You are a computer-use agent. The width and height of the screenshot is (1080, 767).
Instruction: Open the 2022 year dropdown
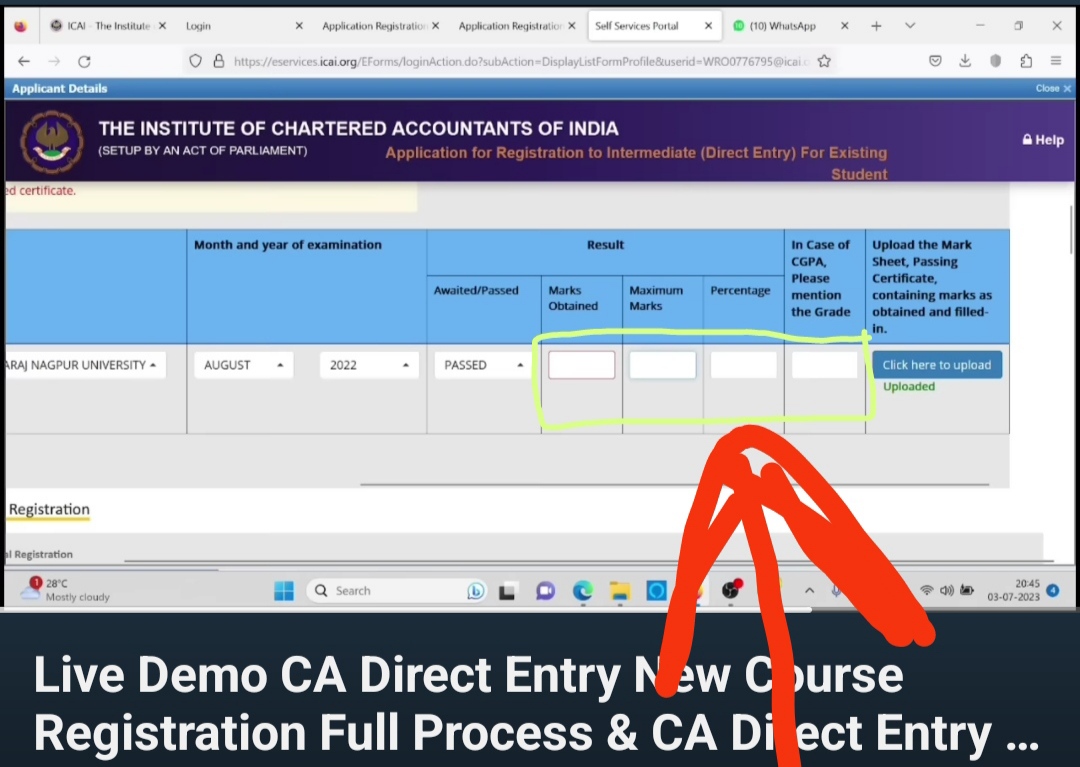(369, 365)
